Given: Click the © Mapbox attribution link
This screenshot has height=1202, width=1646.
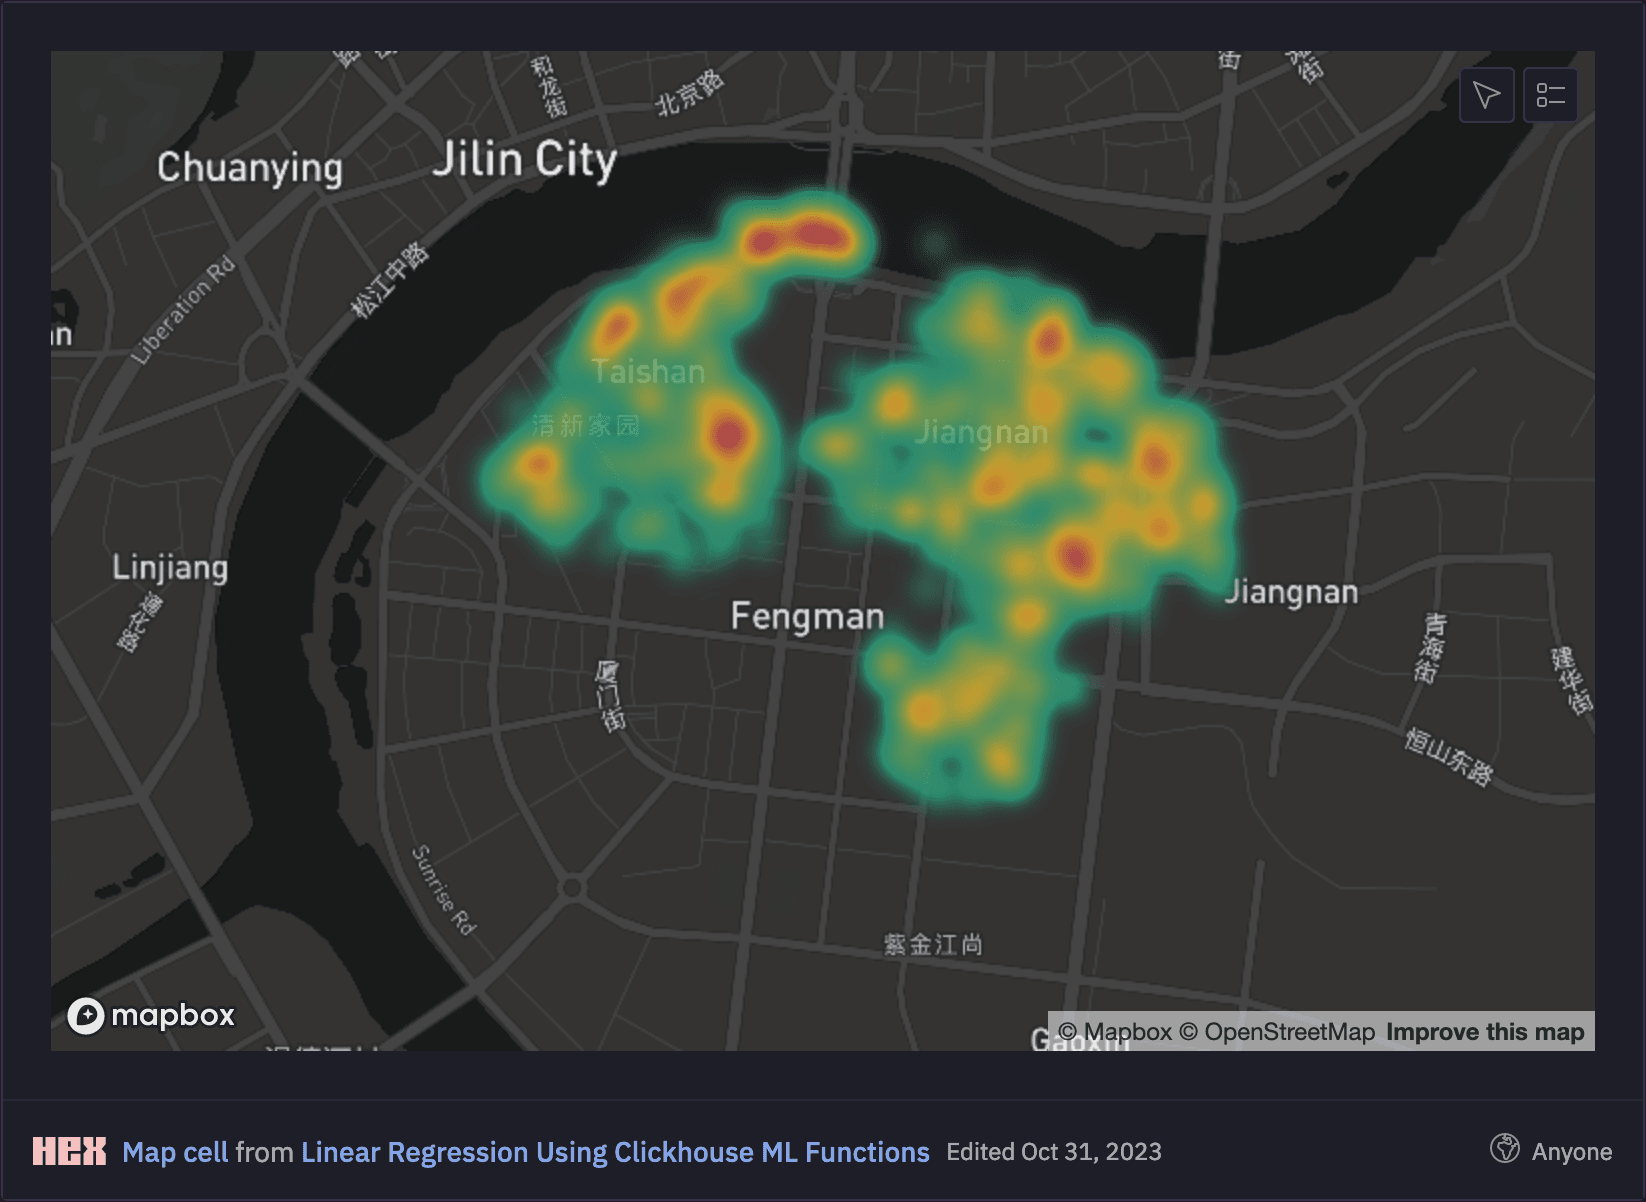Looking at the screenshot, I should click(1114, 1032).
